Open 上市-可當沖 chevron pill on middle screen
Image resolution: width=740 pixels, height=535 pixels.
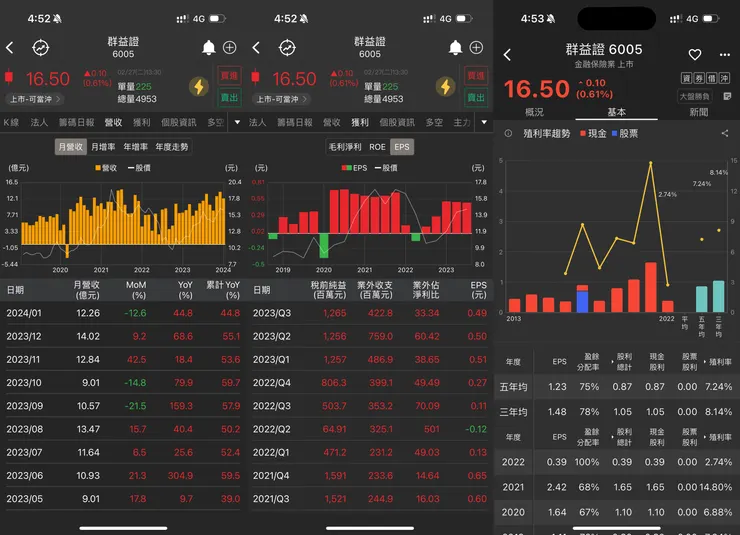tap(282, 99)
